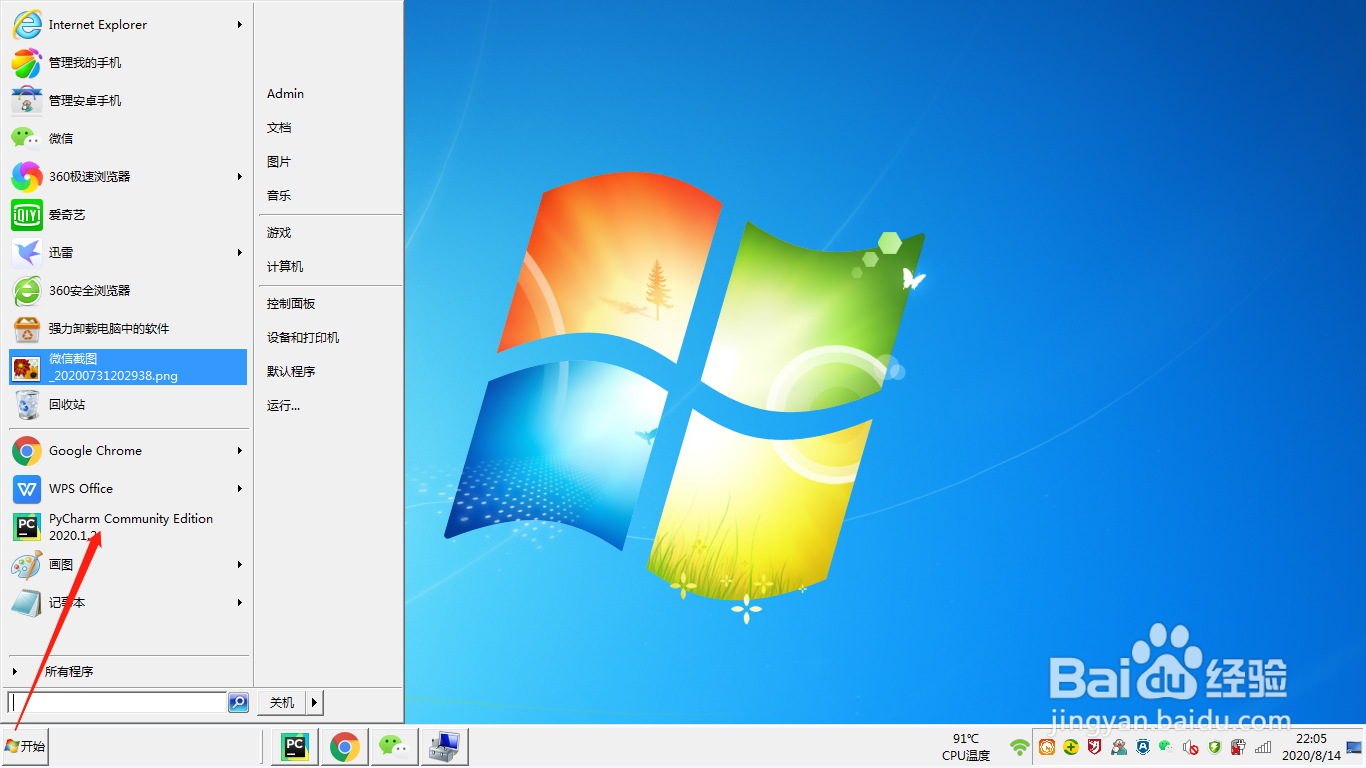Image resolution: width=1366 pixels, height=768 pixels.
Task: Launch 微信 from the Start menu list
Action: pyautogui.click(x=128, y=138)
